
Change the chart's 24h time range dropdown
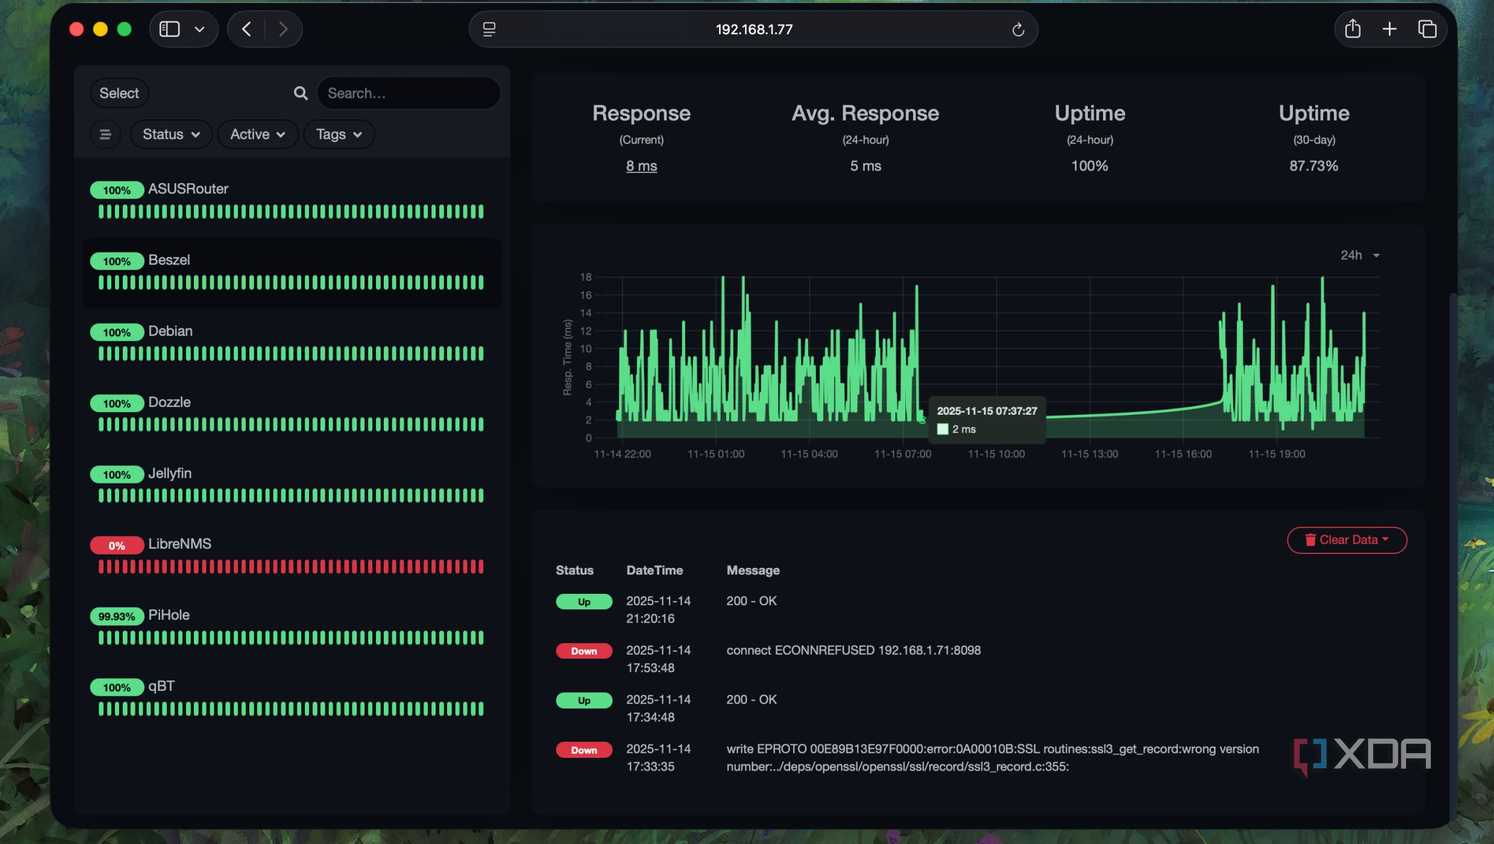1360,255
